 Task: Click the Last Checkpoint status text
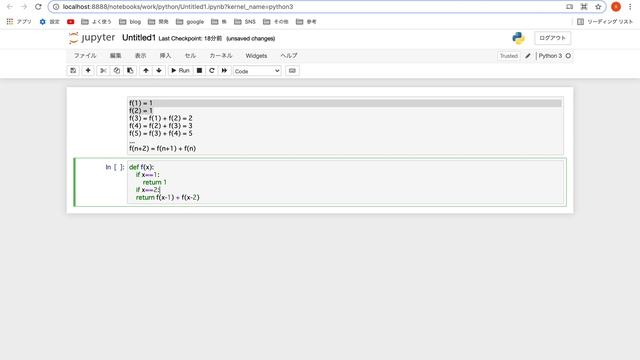pos(190,38)
